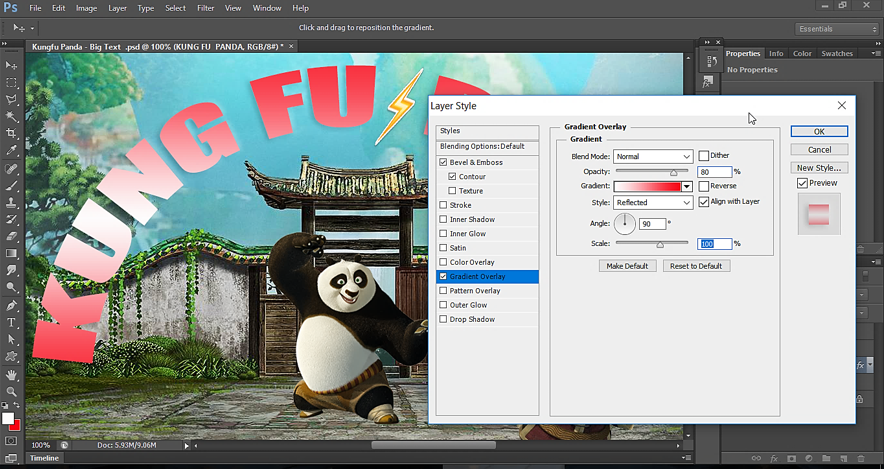Select the History Brush tool

pos(11,220)
